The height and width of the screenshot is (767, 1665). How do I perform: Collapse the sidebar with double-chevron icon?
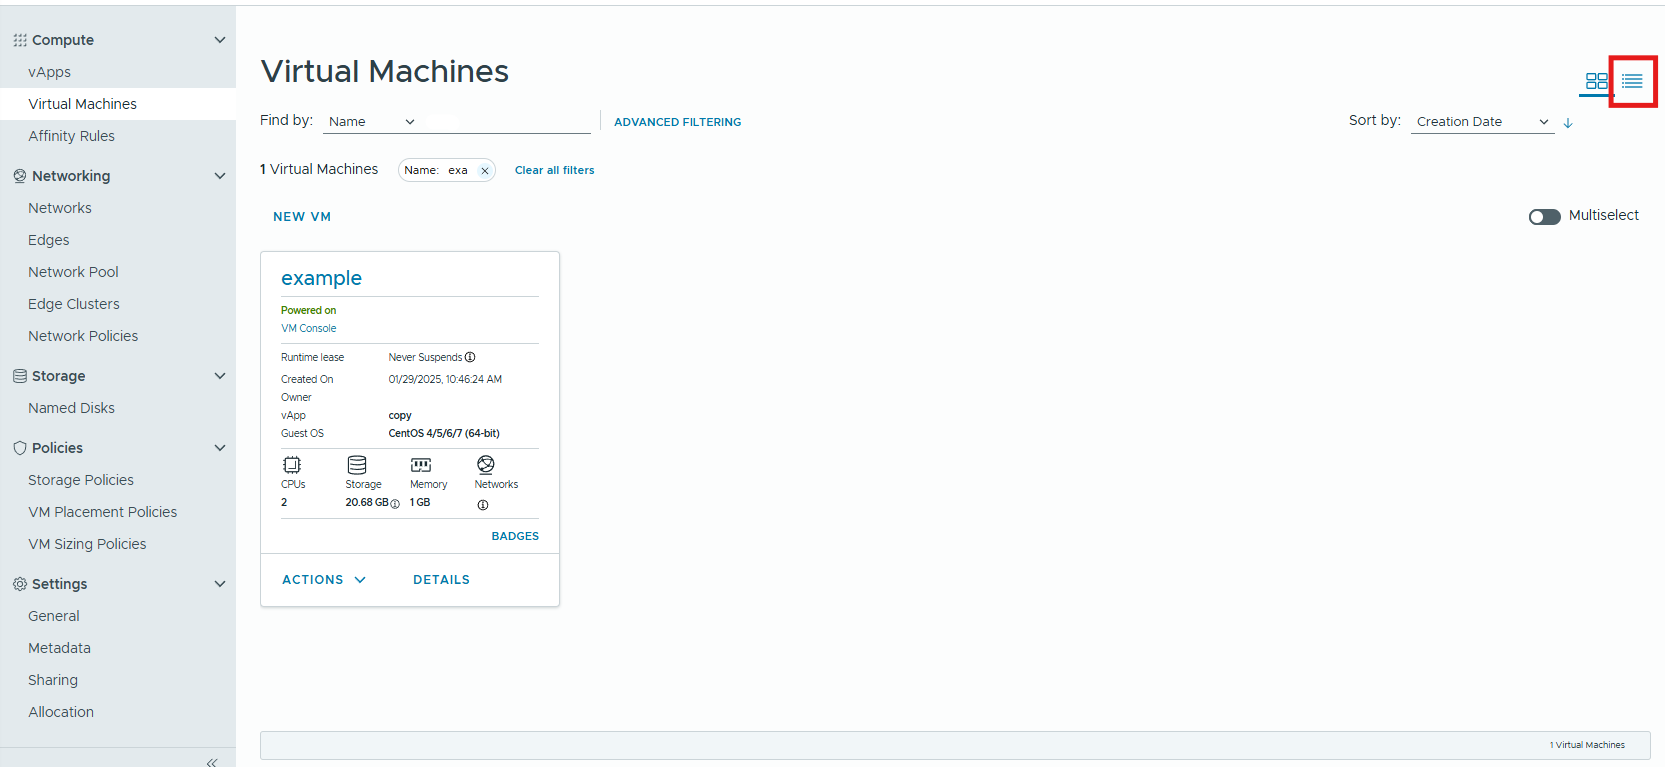click(211, 762)
